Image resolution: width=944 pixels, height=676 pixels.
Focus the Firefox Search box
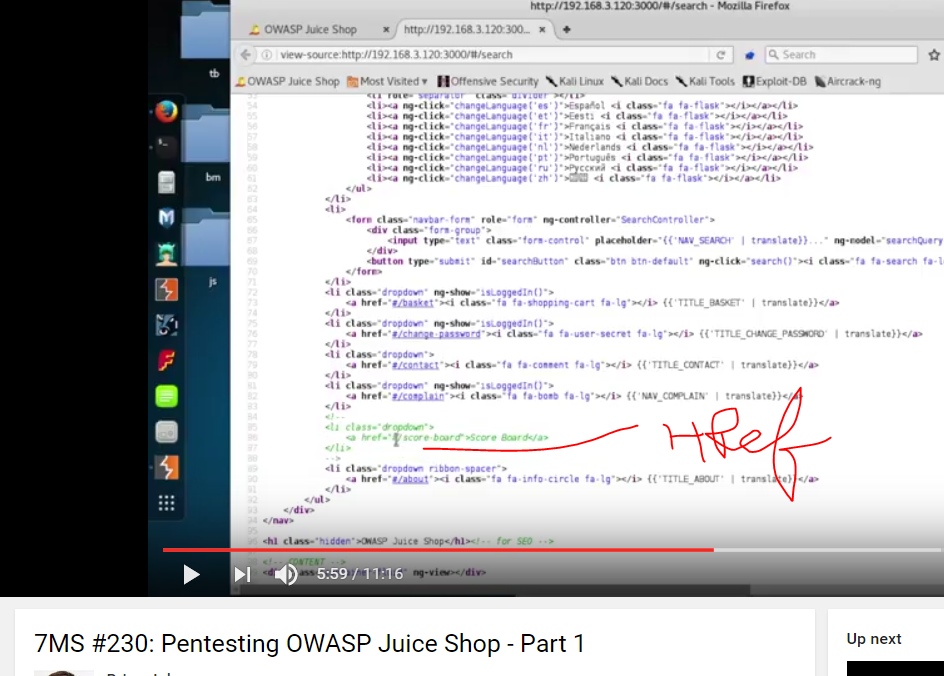coord(841,55)
